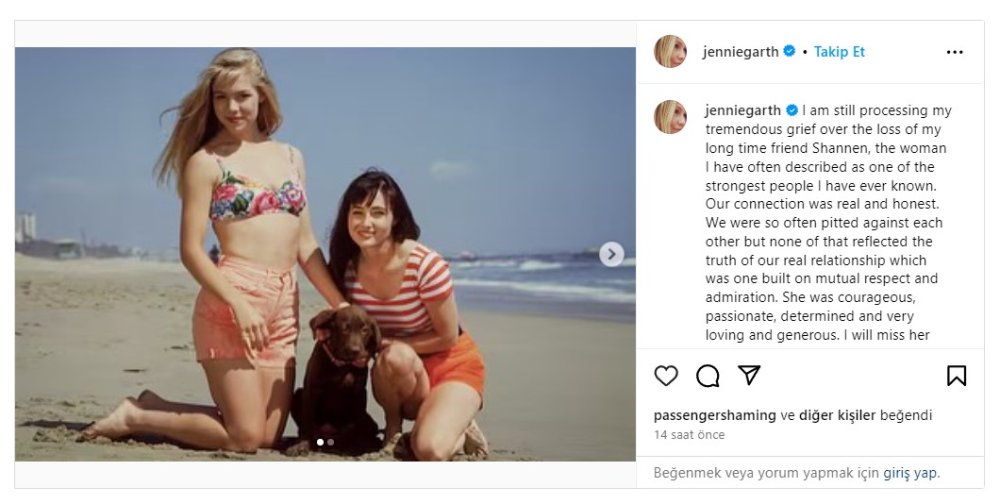
Task: Open comments with the speech bubble icon
Action: tap(708, 376)
